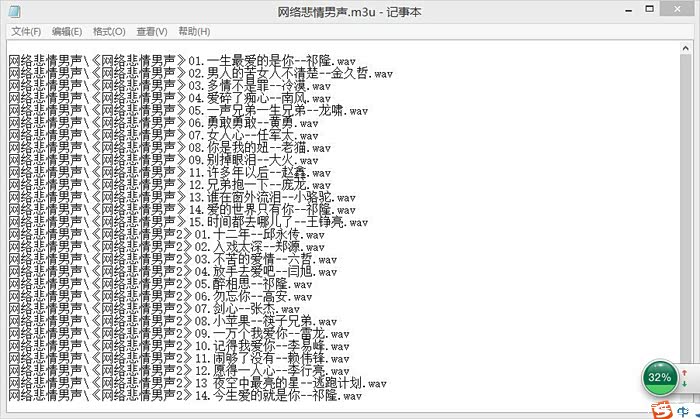
Task: Maximize the Notepad window
Action: click(650, 9)
